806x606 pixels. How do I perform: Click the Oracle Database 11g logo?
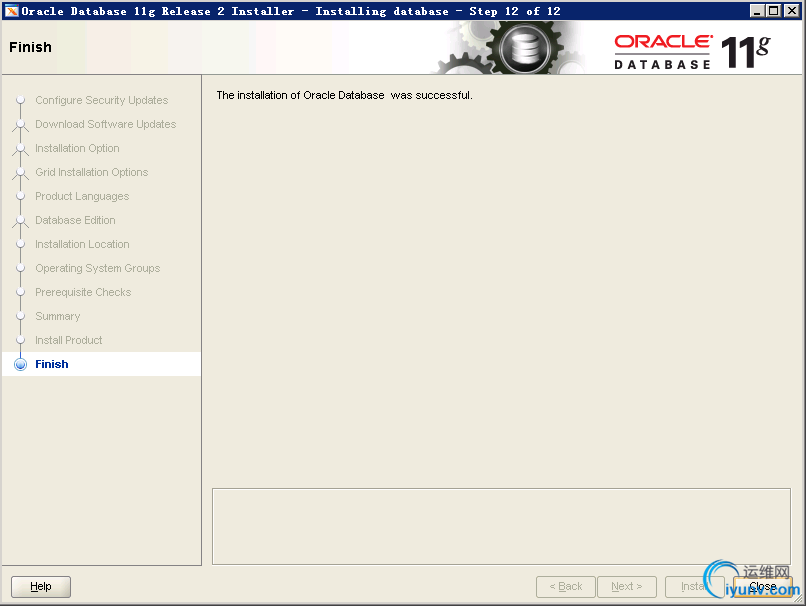pos(692,52)
